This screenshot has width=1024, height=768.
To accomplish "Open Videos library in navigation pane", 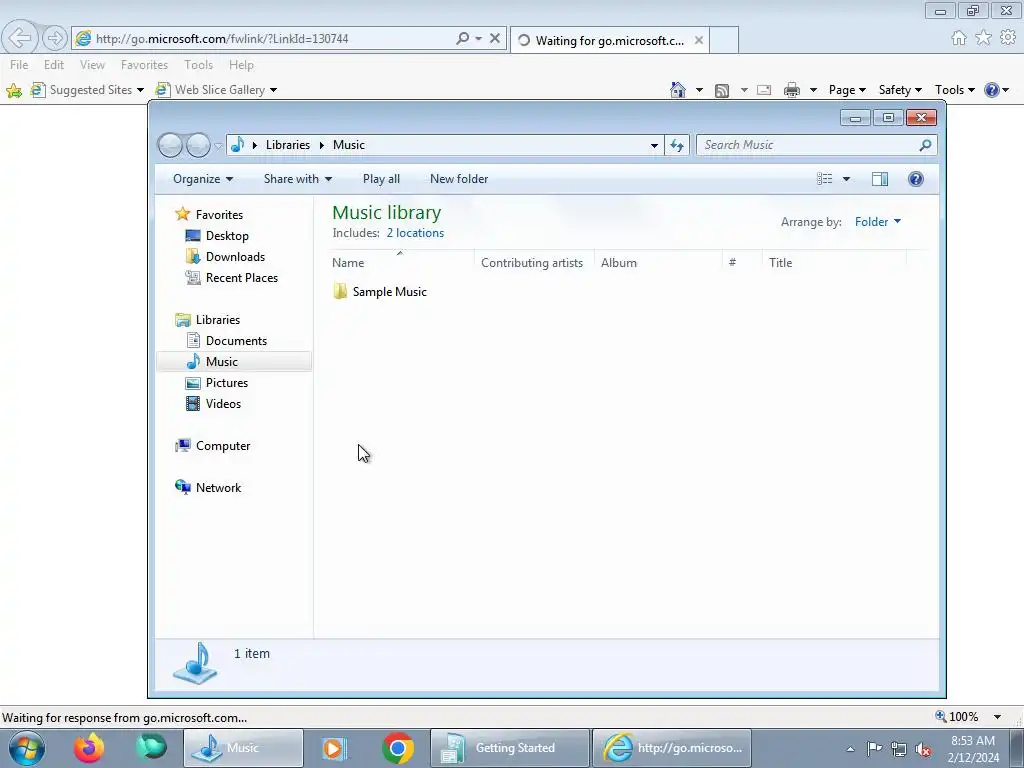I will 223,404.
